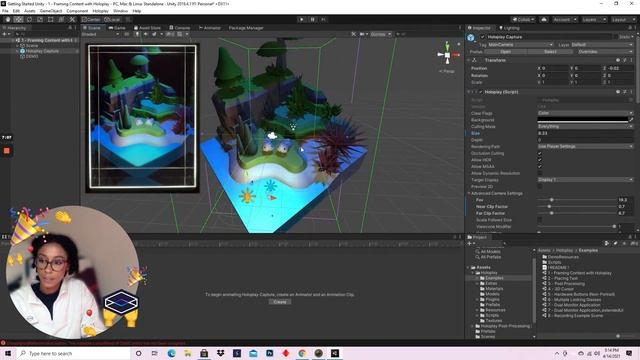The width and height of the screenshot is (640, 360).
Task: Open the Shaded draw mode dropdown
Action: (100, 34)
